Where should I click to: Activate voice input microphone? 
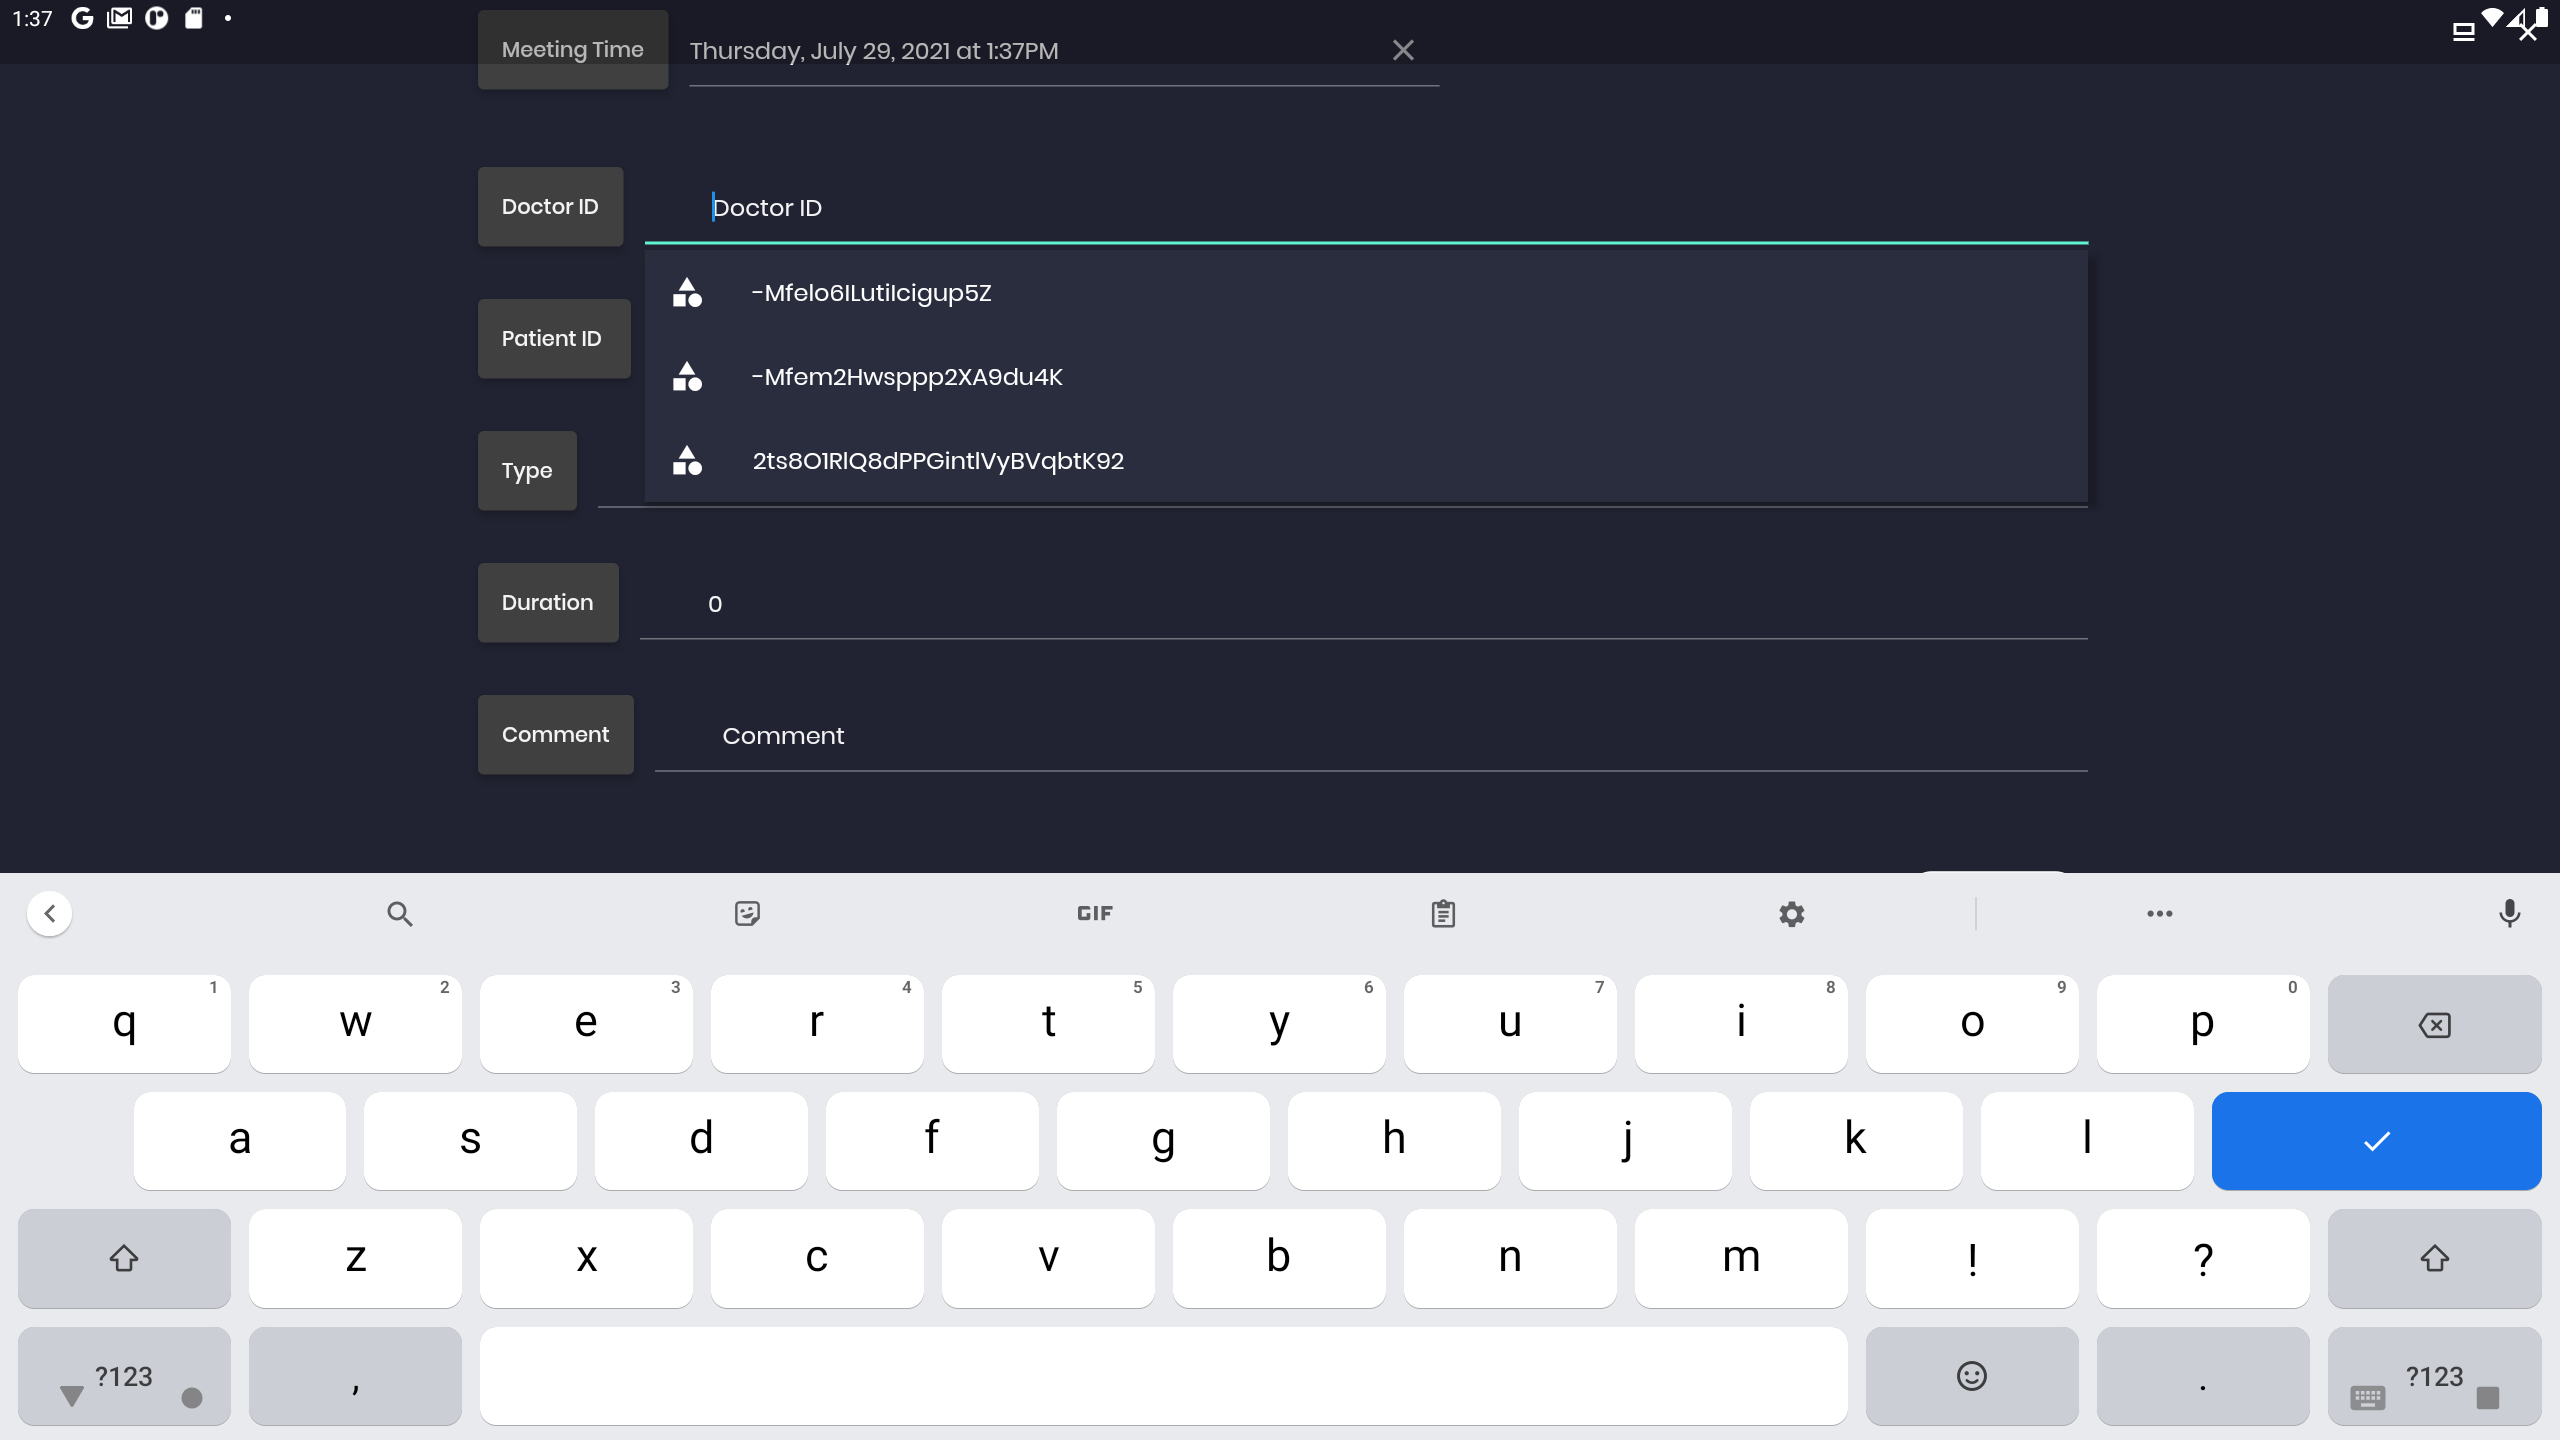[x=2509, y=913]
